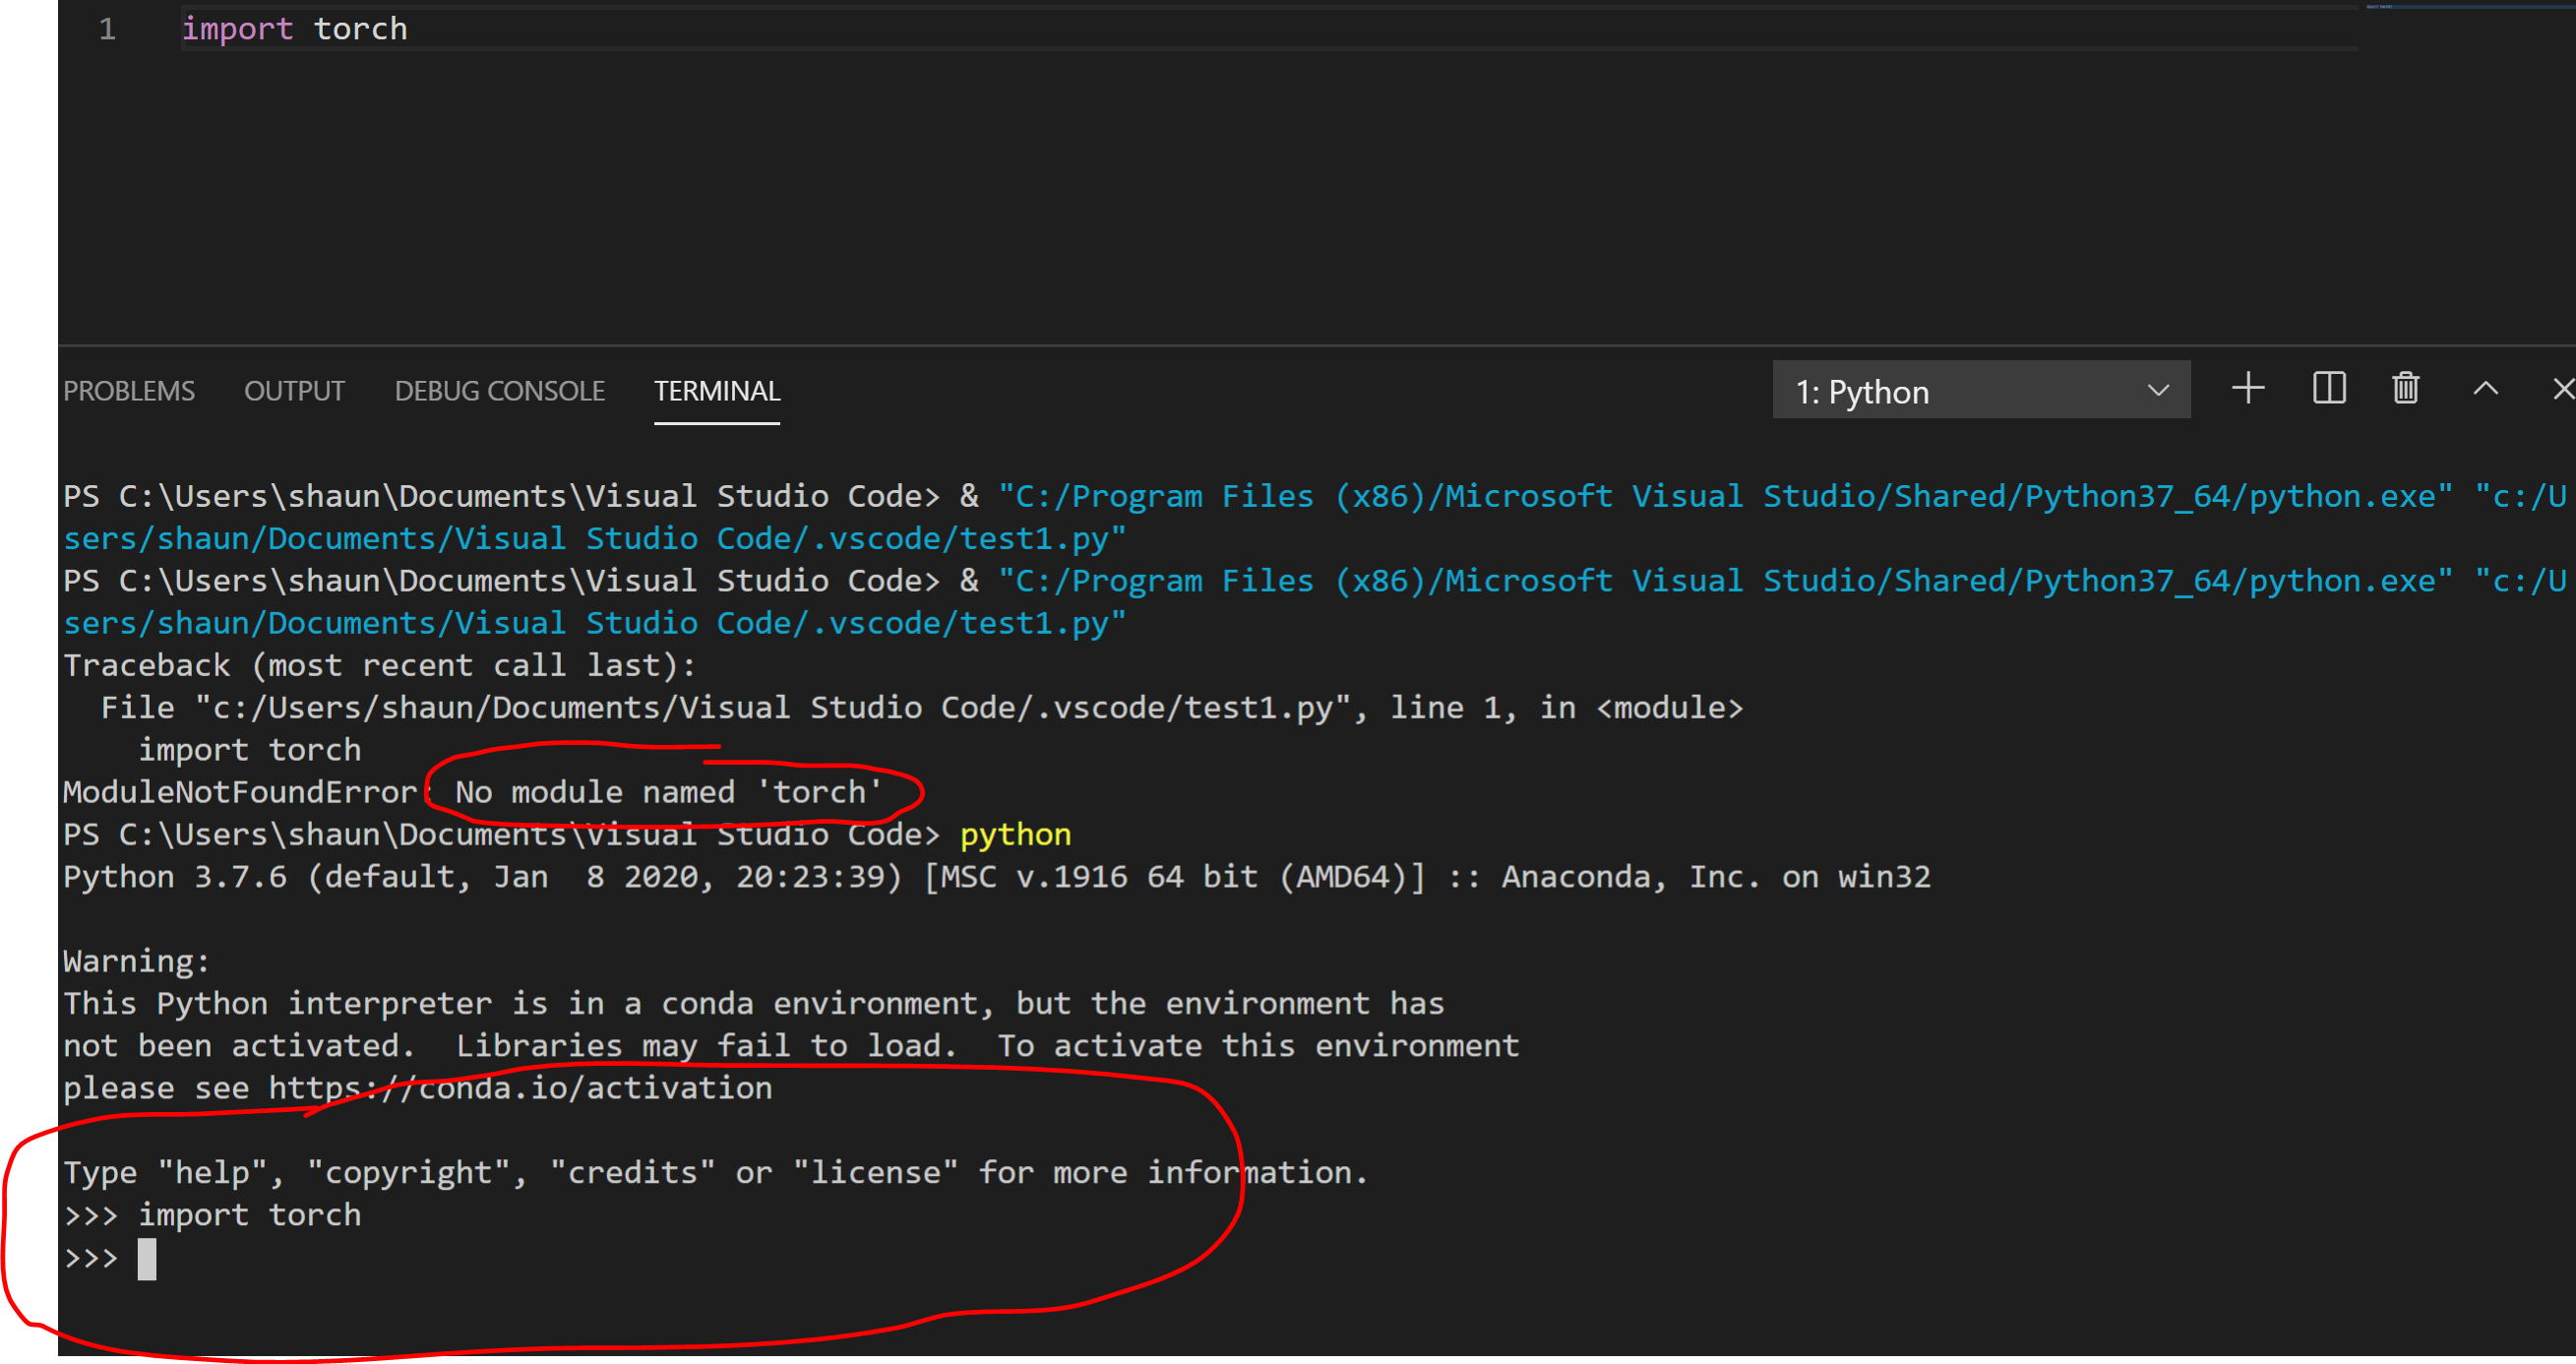Viewport: 2576px width, 1364px height.
Task: Follow the conda.io/activation link
Action: [520, 1087]
